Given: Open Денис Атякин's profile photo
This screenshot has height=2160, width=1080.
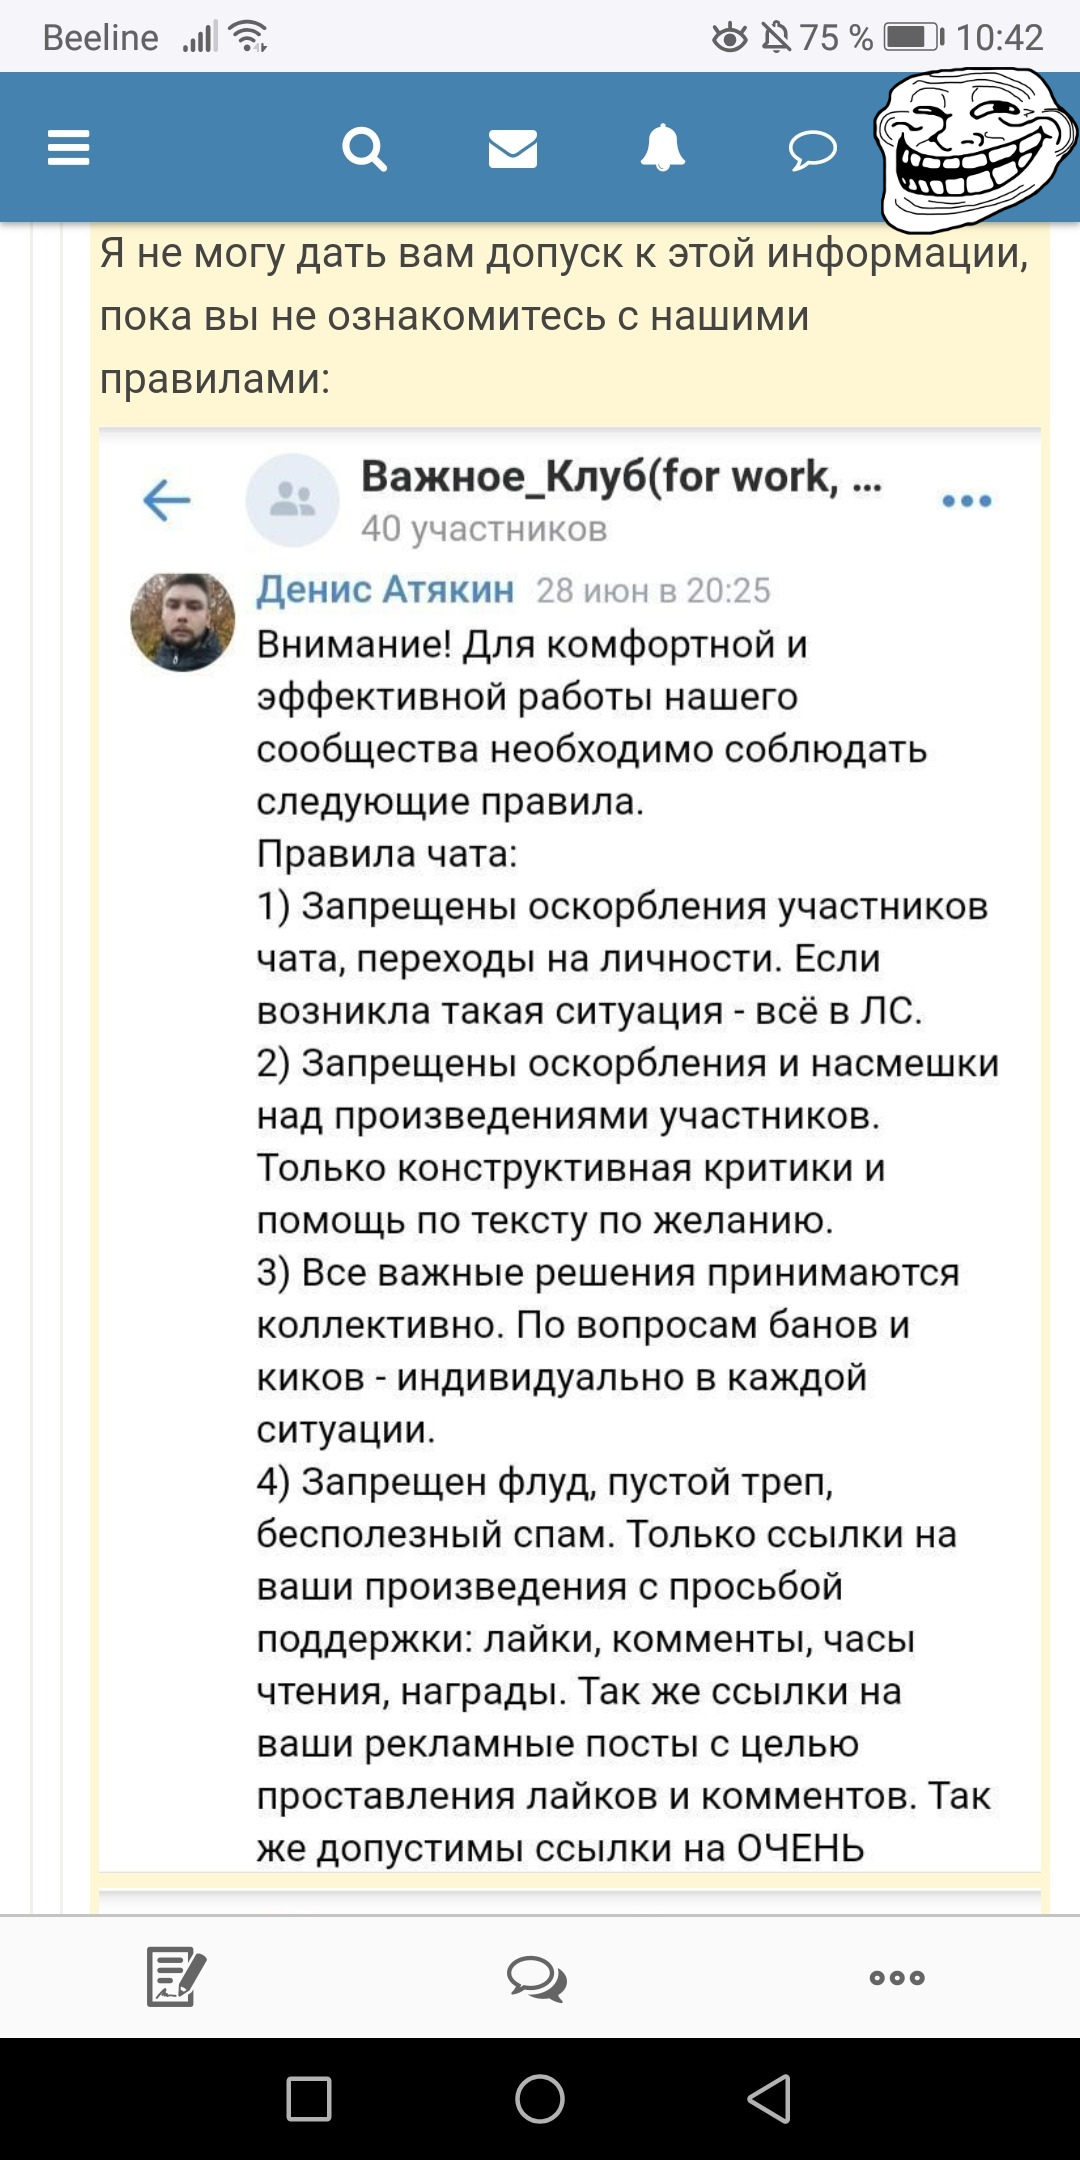Looking at the screenshot, I should [x=183, y=622].
